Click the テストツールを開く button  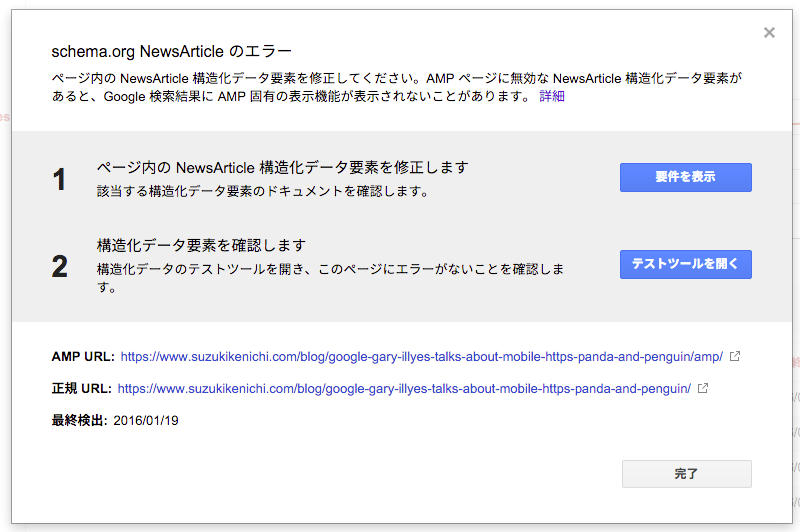pos(686,264)
